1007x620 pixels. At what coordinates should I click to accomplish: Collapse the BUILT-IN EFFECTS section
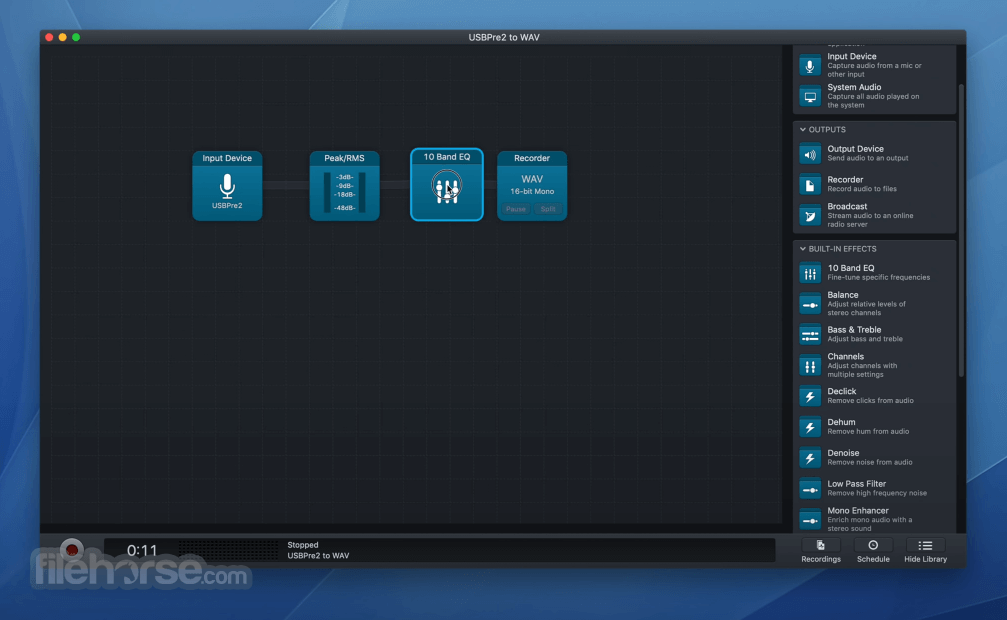tap(803, 249)
